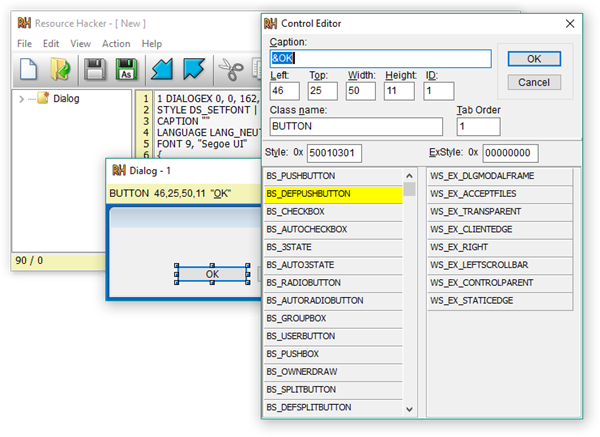This screenshot has width=600, height=437.
Task: Toggle BS_OWNERDRAW style
Action: tap(333, 372)
